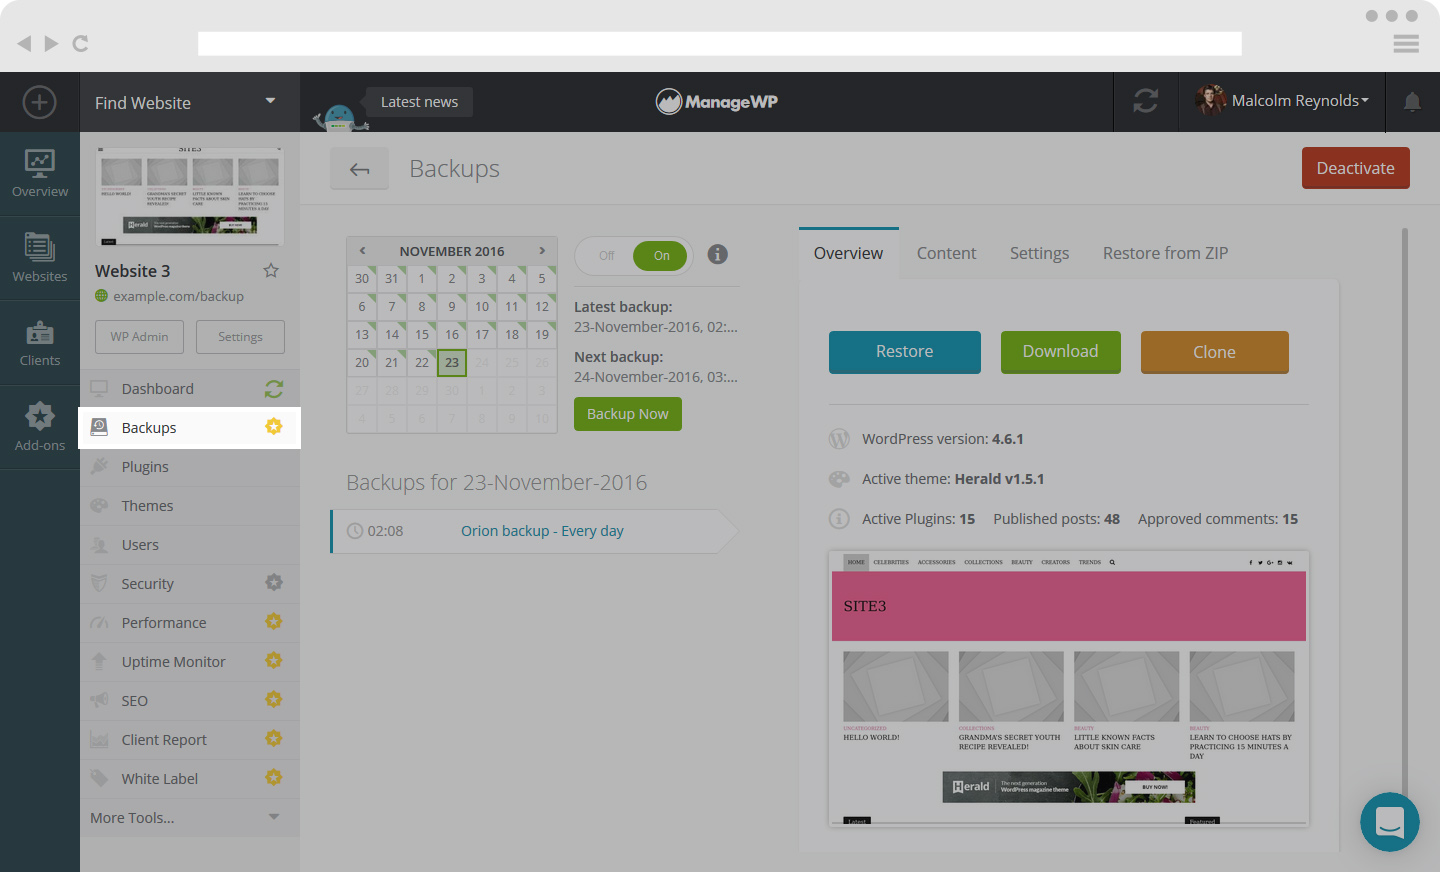Open the Overview sidebar section
1440x872 pixels.
pos(40,174)
